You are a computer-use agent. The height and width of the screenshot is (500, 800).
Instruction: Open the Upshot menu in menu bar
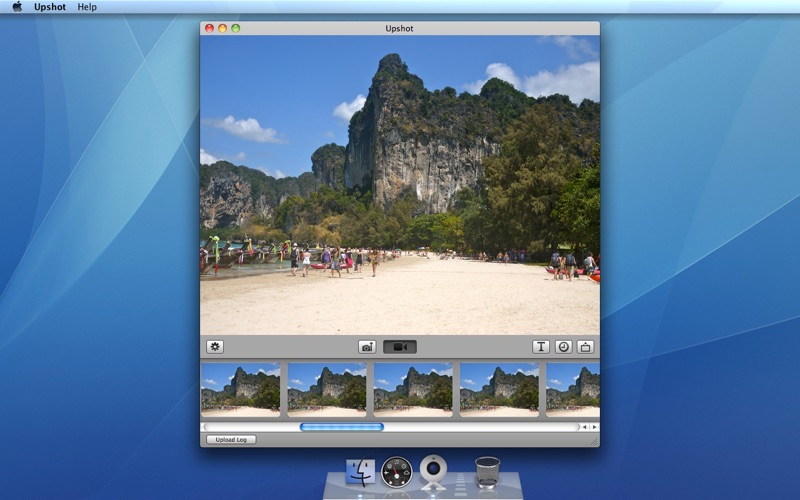[x=50, y=7]
